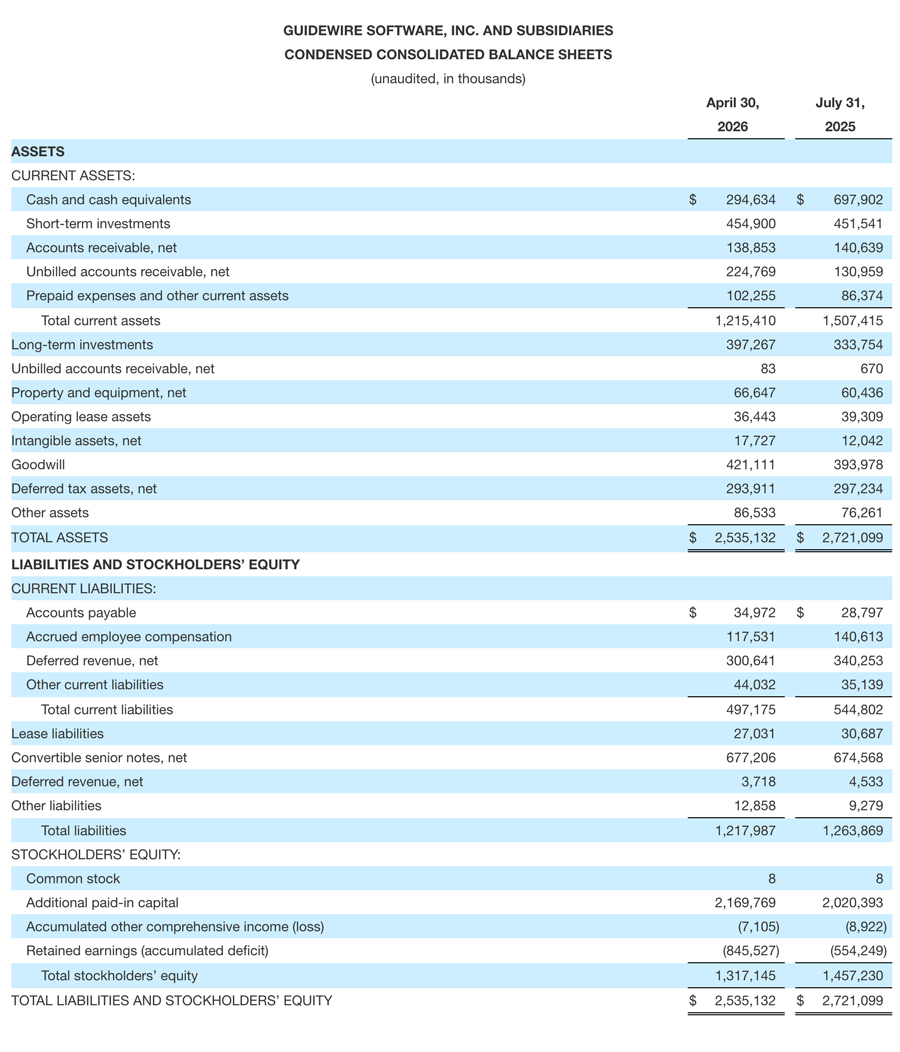The width and height of the screenshot is (900, 1052).
Task: Click the 'Accounts receivable, net' label
Action: (x=101, y=248)
